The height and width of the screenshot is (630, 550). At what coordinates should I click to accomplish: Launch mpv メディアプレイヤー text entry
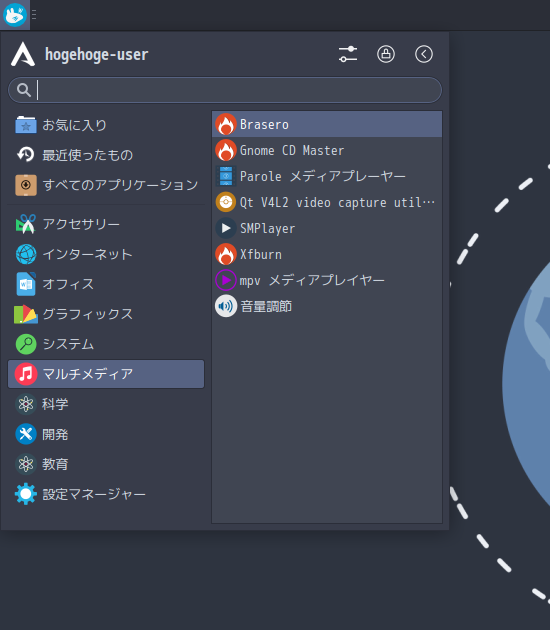point(312,280)
